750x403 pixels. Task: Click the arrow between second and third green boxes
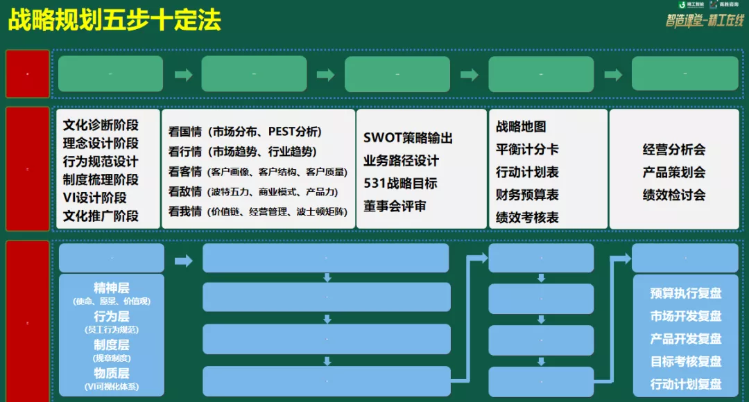(326, 74)
